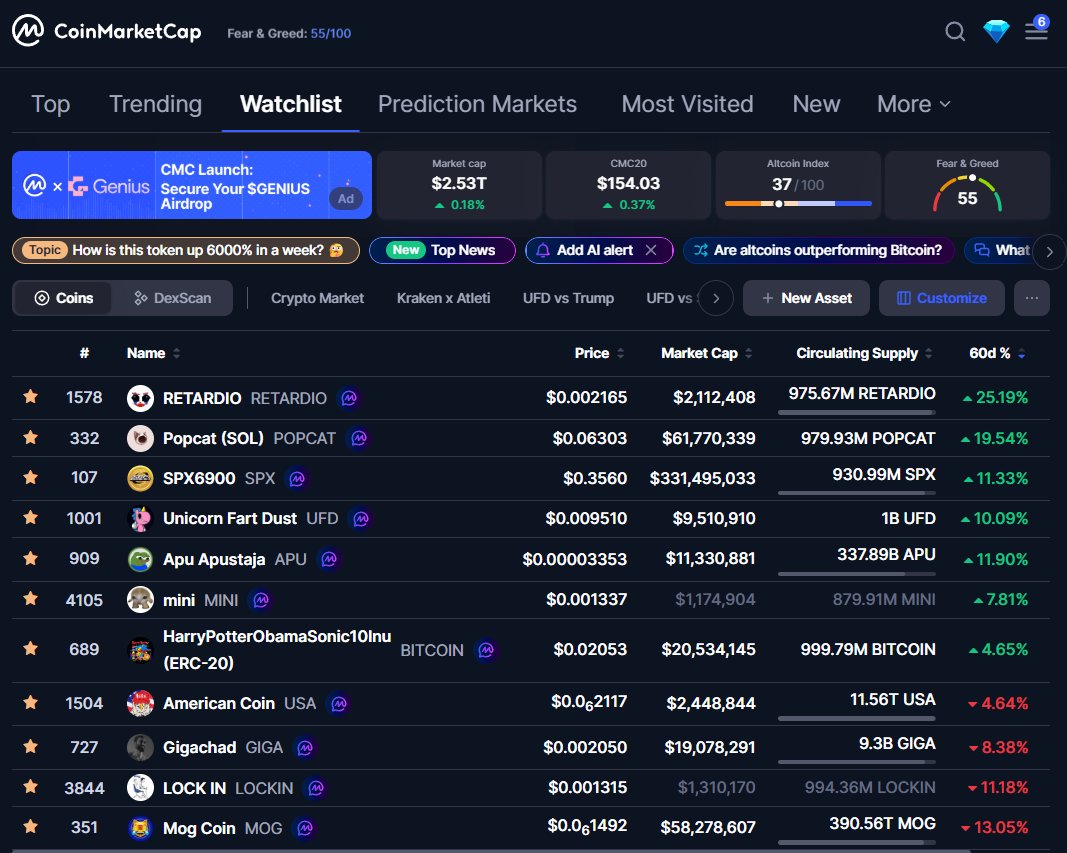Click the Unicorn Fart Dust coin logo

click(x=140, y=519)
